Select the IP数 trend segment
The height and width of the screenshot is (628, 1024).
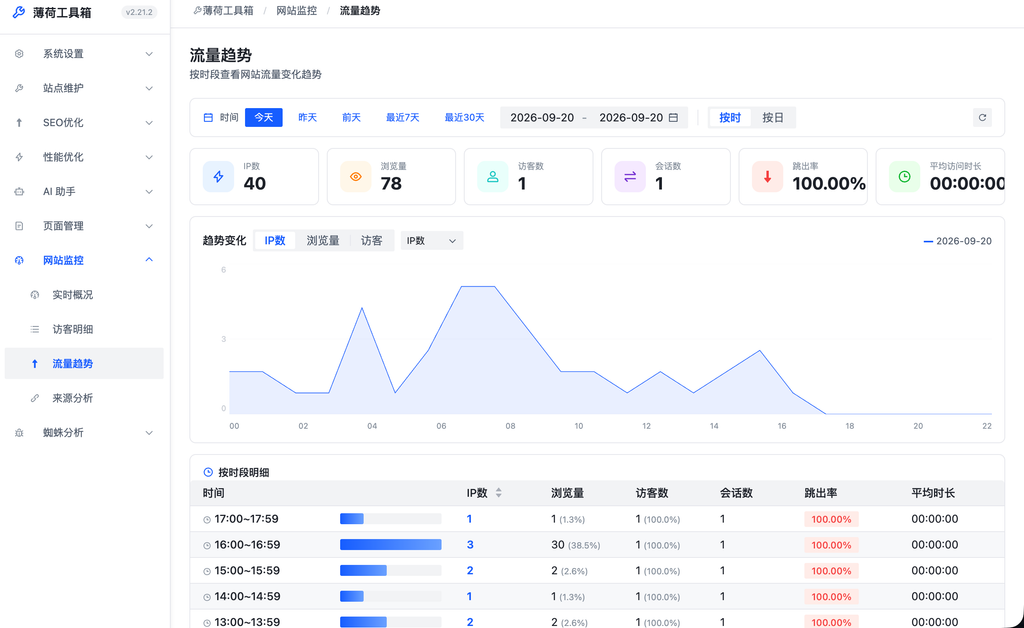pyautogui.click(x=275, y=241)
